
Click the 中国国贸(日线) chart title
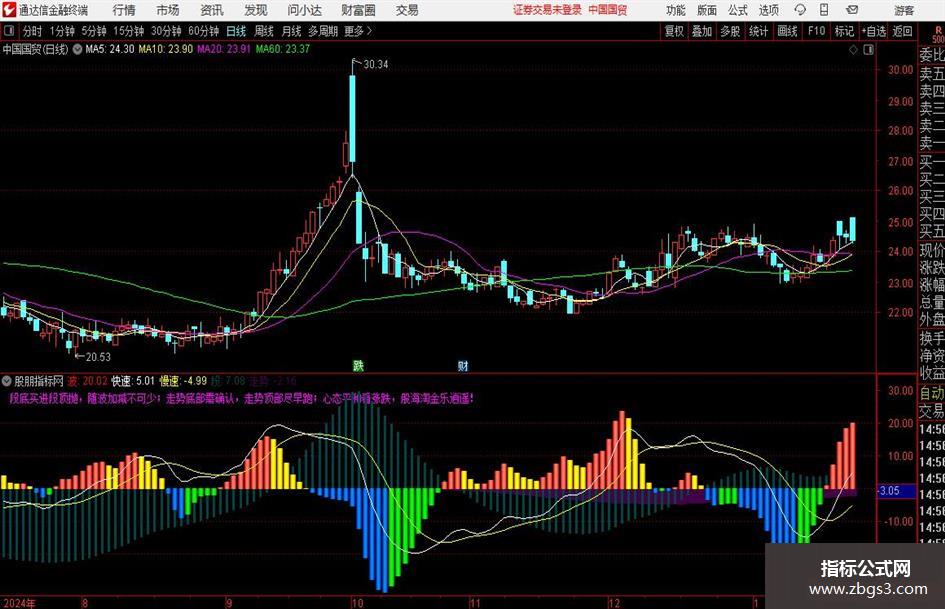click(x=35, y=49)
